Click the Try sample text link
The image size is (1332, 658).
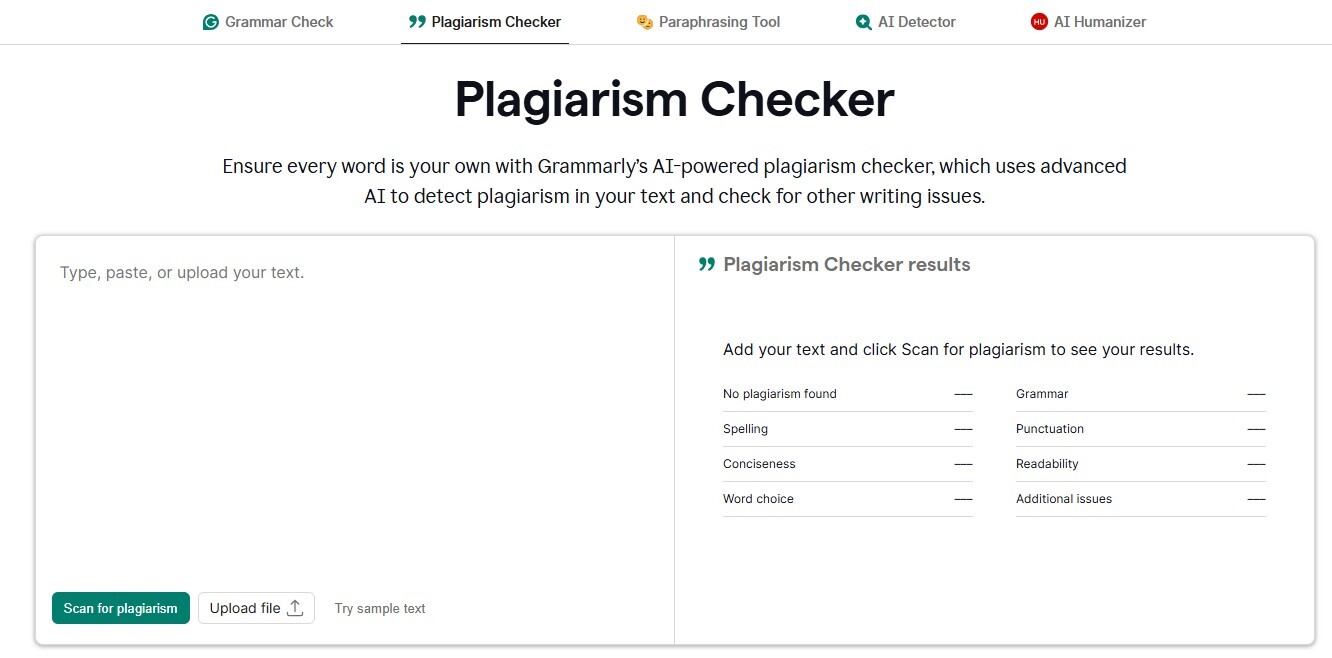(x=380, y=607)
